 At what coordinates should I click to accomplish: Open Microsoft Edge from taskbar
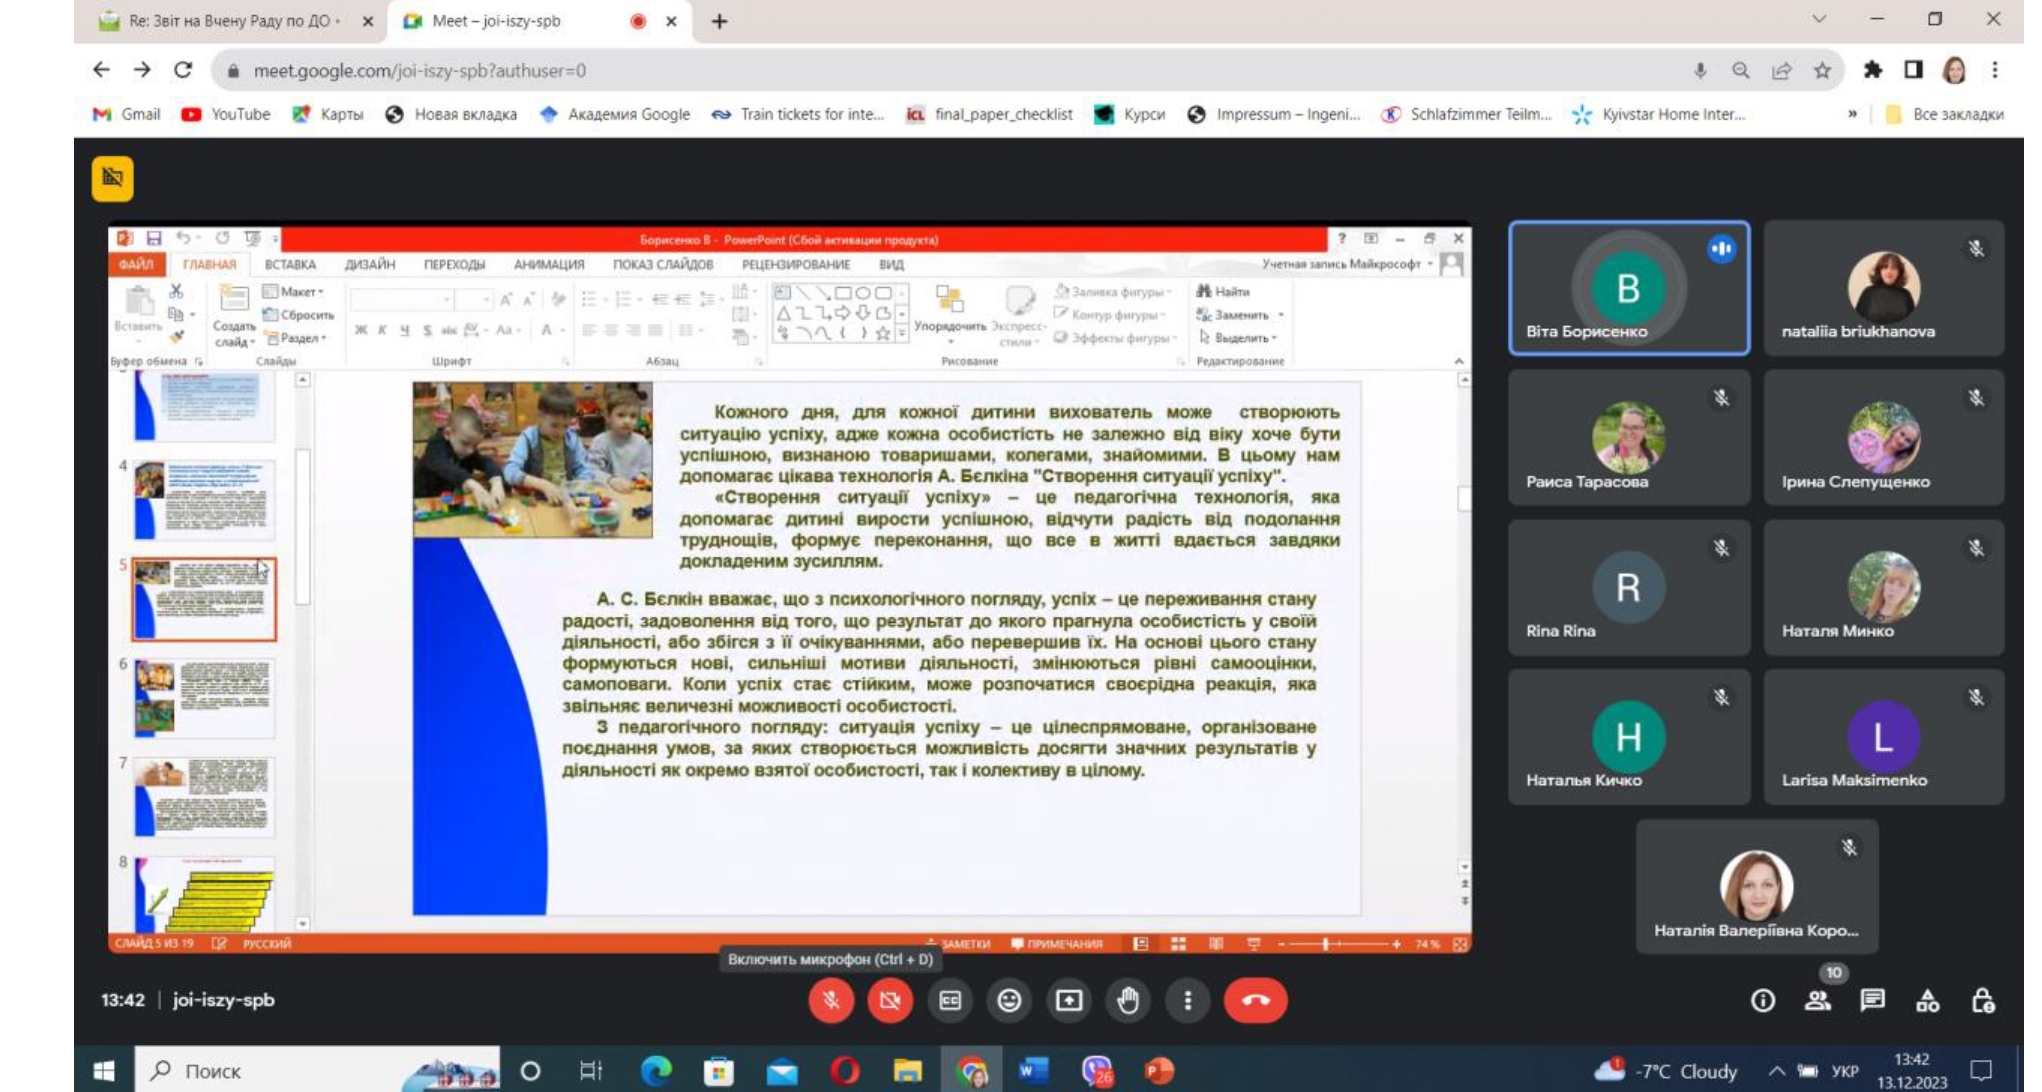point(656,1070)
